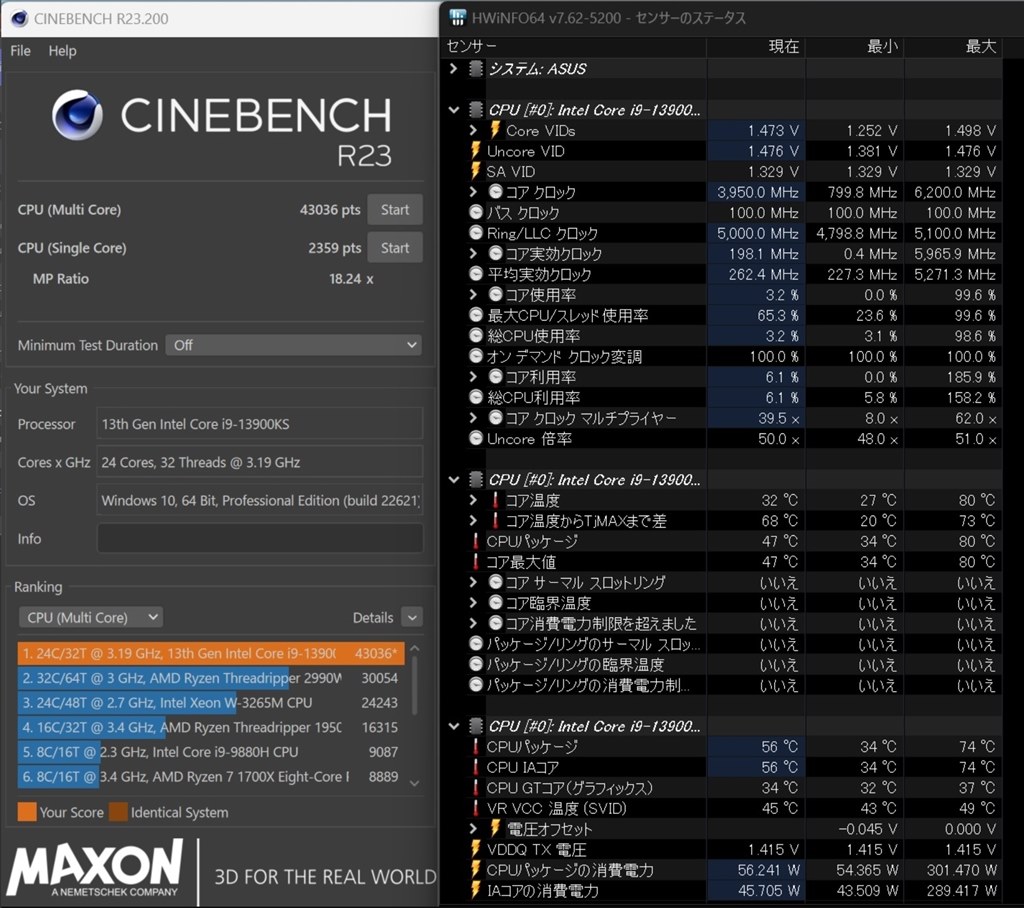Open the Minimum Test Duration dropdown

coord(411,344)
